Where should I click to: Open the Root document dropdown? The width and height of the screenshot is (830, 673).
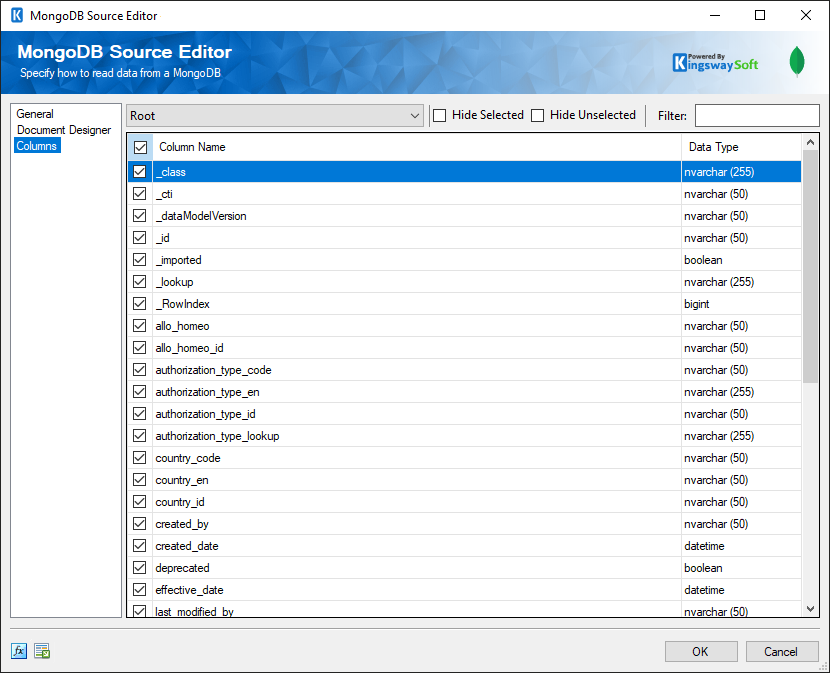click(275, 115)
